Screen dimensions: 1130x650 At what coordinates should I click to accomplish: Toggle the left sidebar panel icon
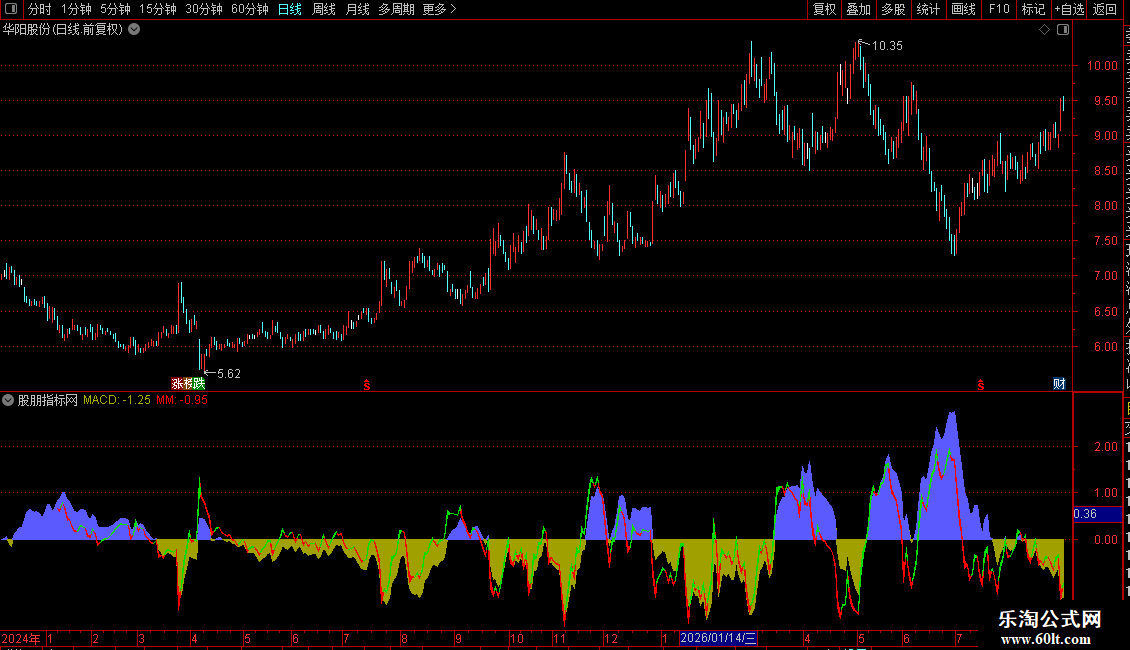(11, 9)
